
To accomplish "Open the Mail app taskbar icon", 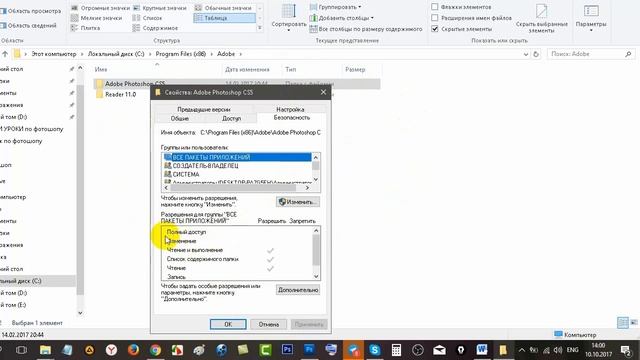I will pyautogui.click(x=439, y=350).
